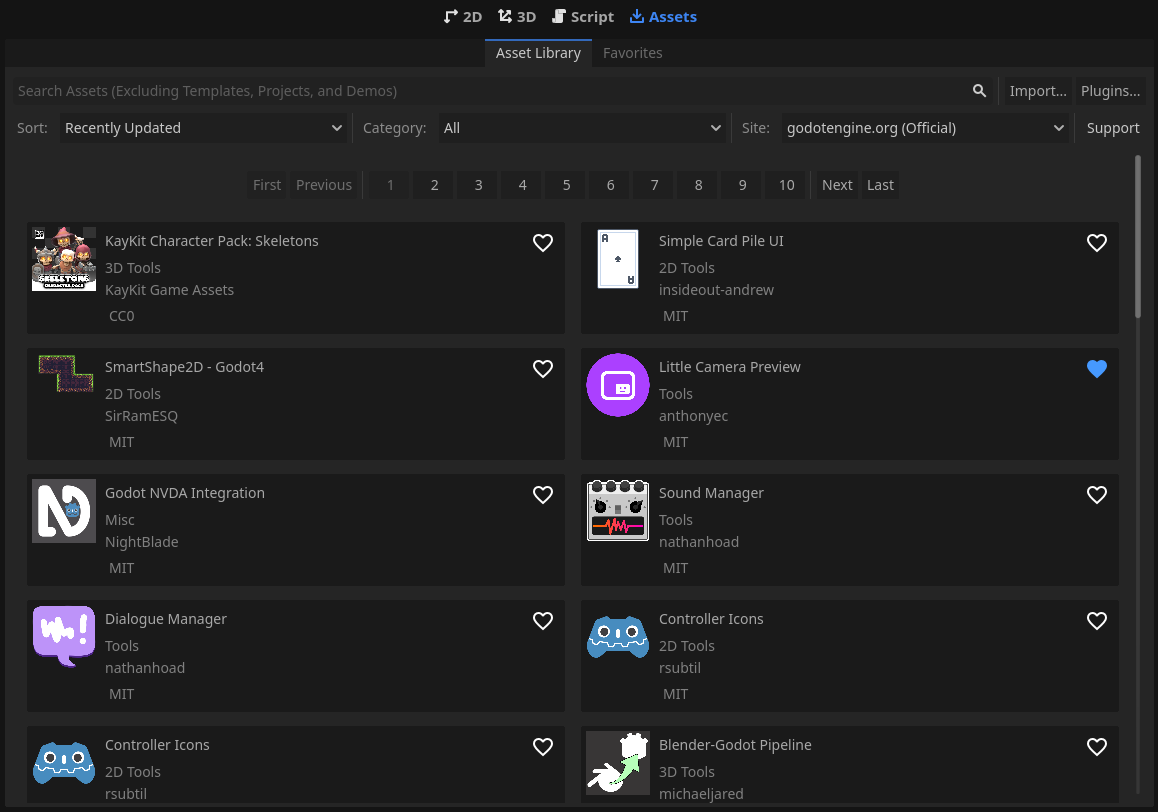Click the Dialogue Manager speech bubble icon
Viewport: 1158px width, 812px height.
[x=64, y=636]
